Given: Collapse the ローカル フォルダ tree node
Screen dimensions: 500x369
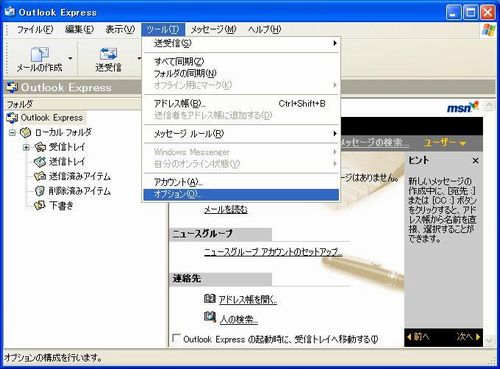Looking at the screenshot, I should [x=12, y=133].
